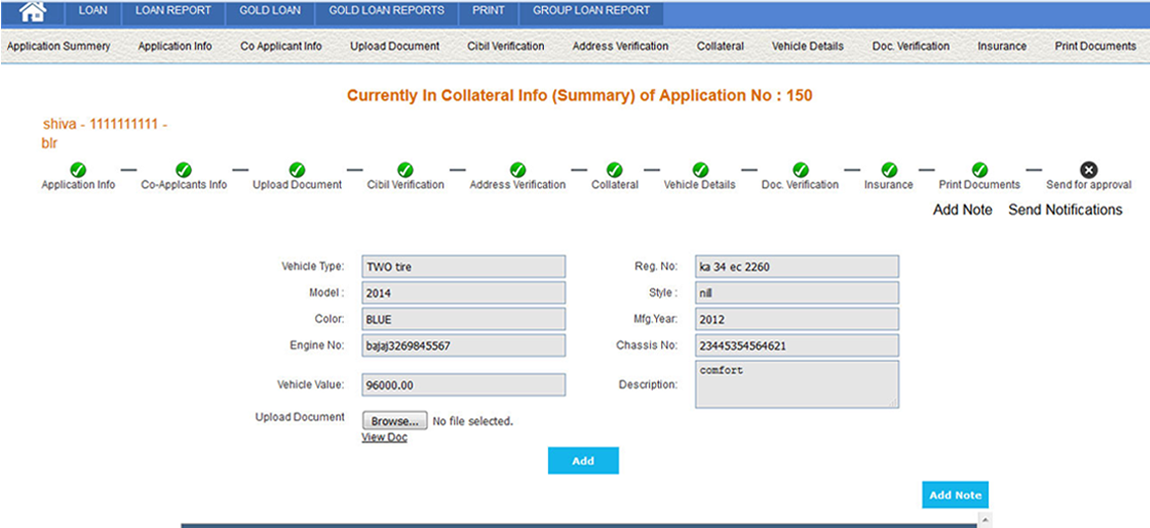Click the Mfg.Year field showing 2012

tap(797, 319)
